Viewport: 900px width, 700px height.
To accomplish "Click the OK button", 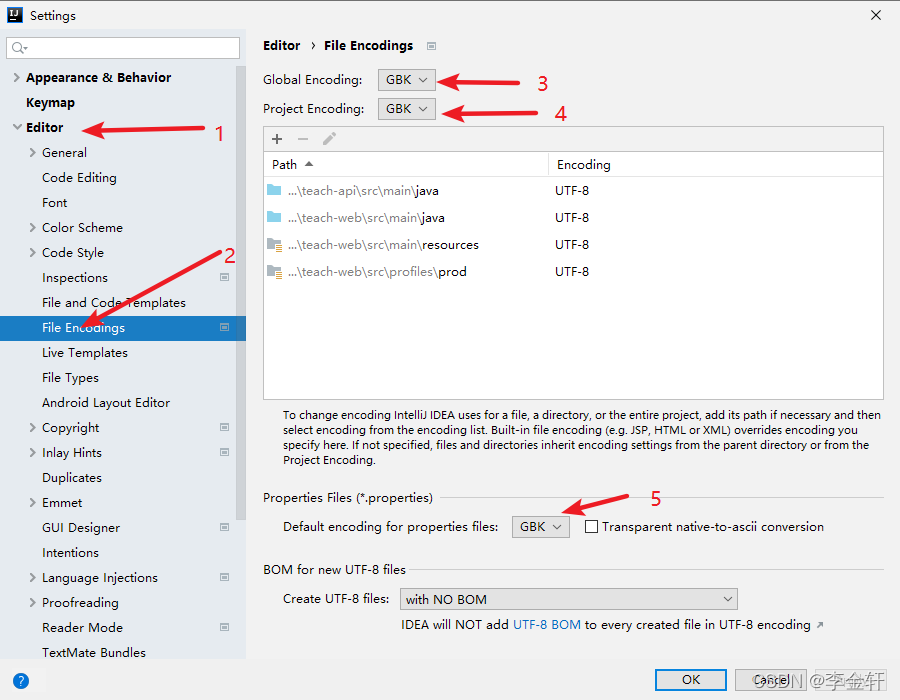I will [x=691, y=680].
